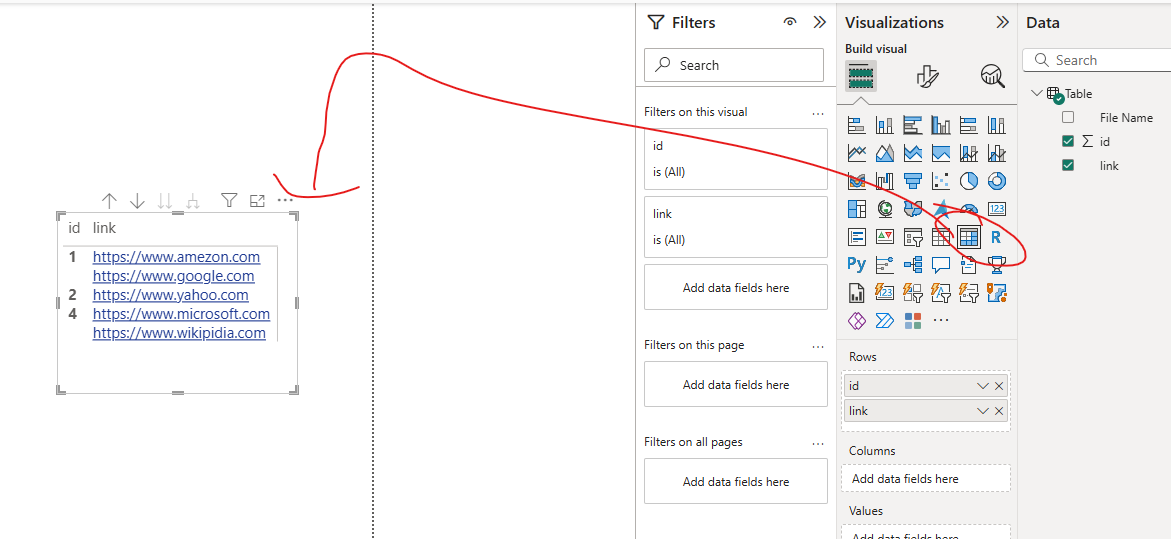Screen dimensions: 1171x539
Task: Select the Scatter chart visual
Action: pyautogui.click(x=940, y=181)
